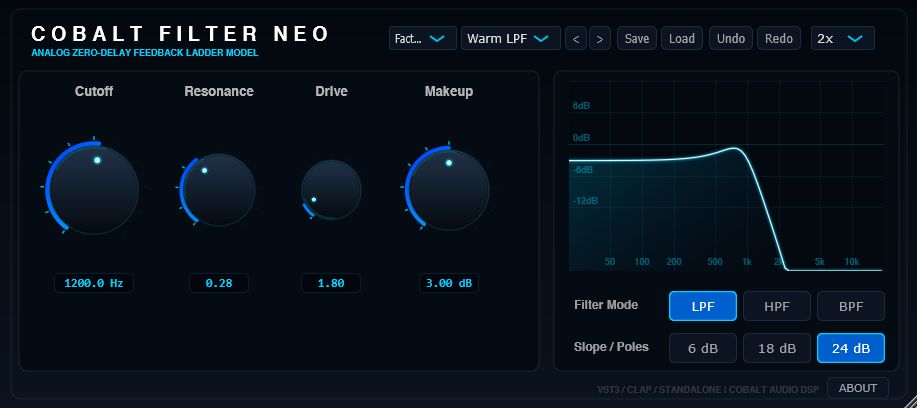
Task: Select HPF filter mode
Action: (x=777, y=306)
